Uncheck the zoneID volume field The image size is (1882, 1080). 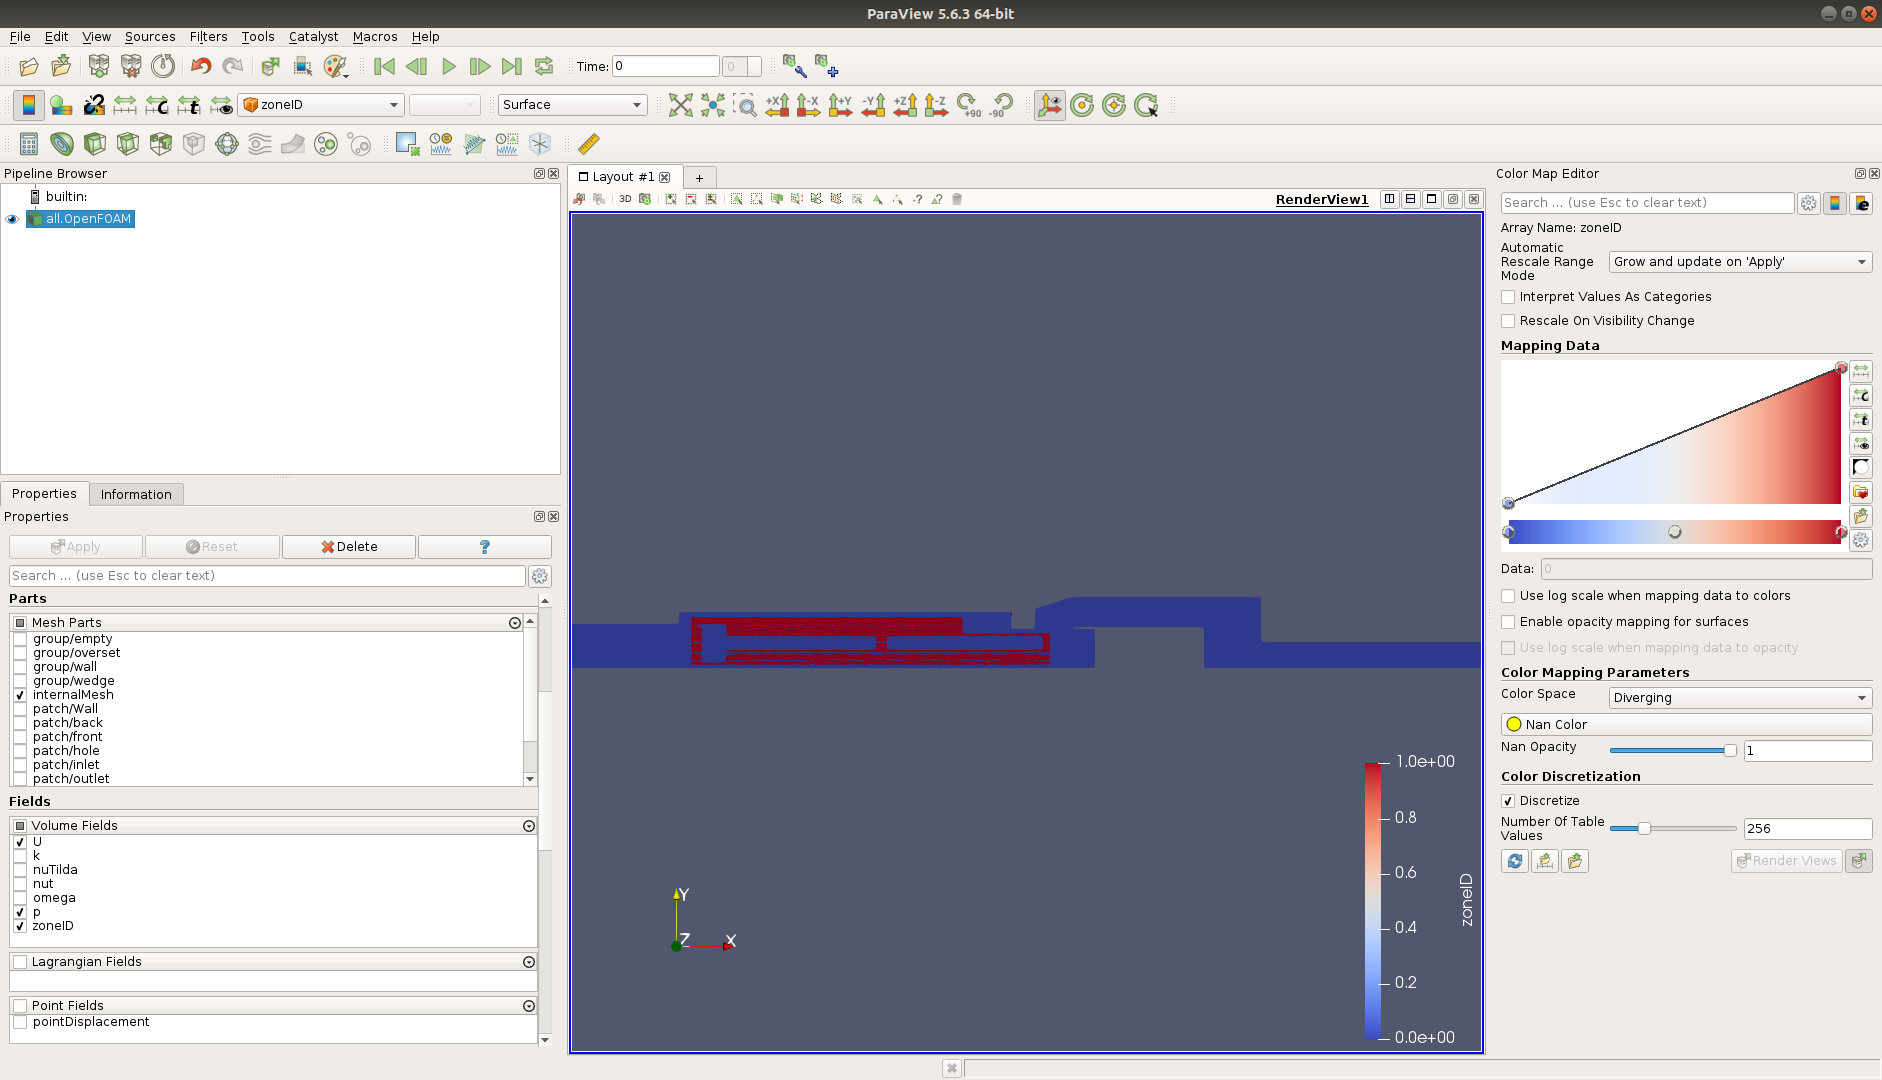pyautogui.click(x=20, y=926)
